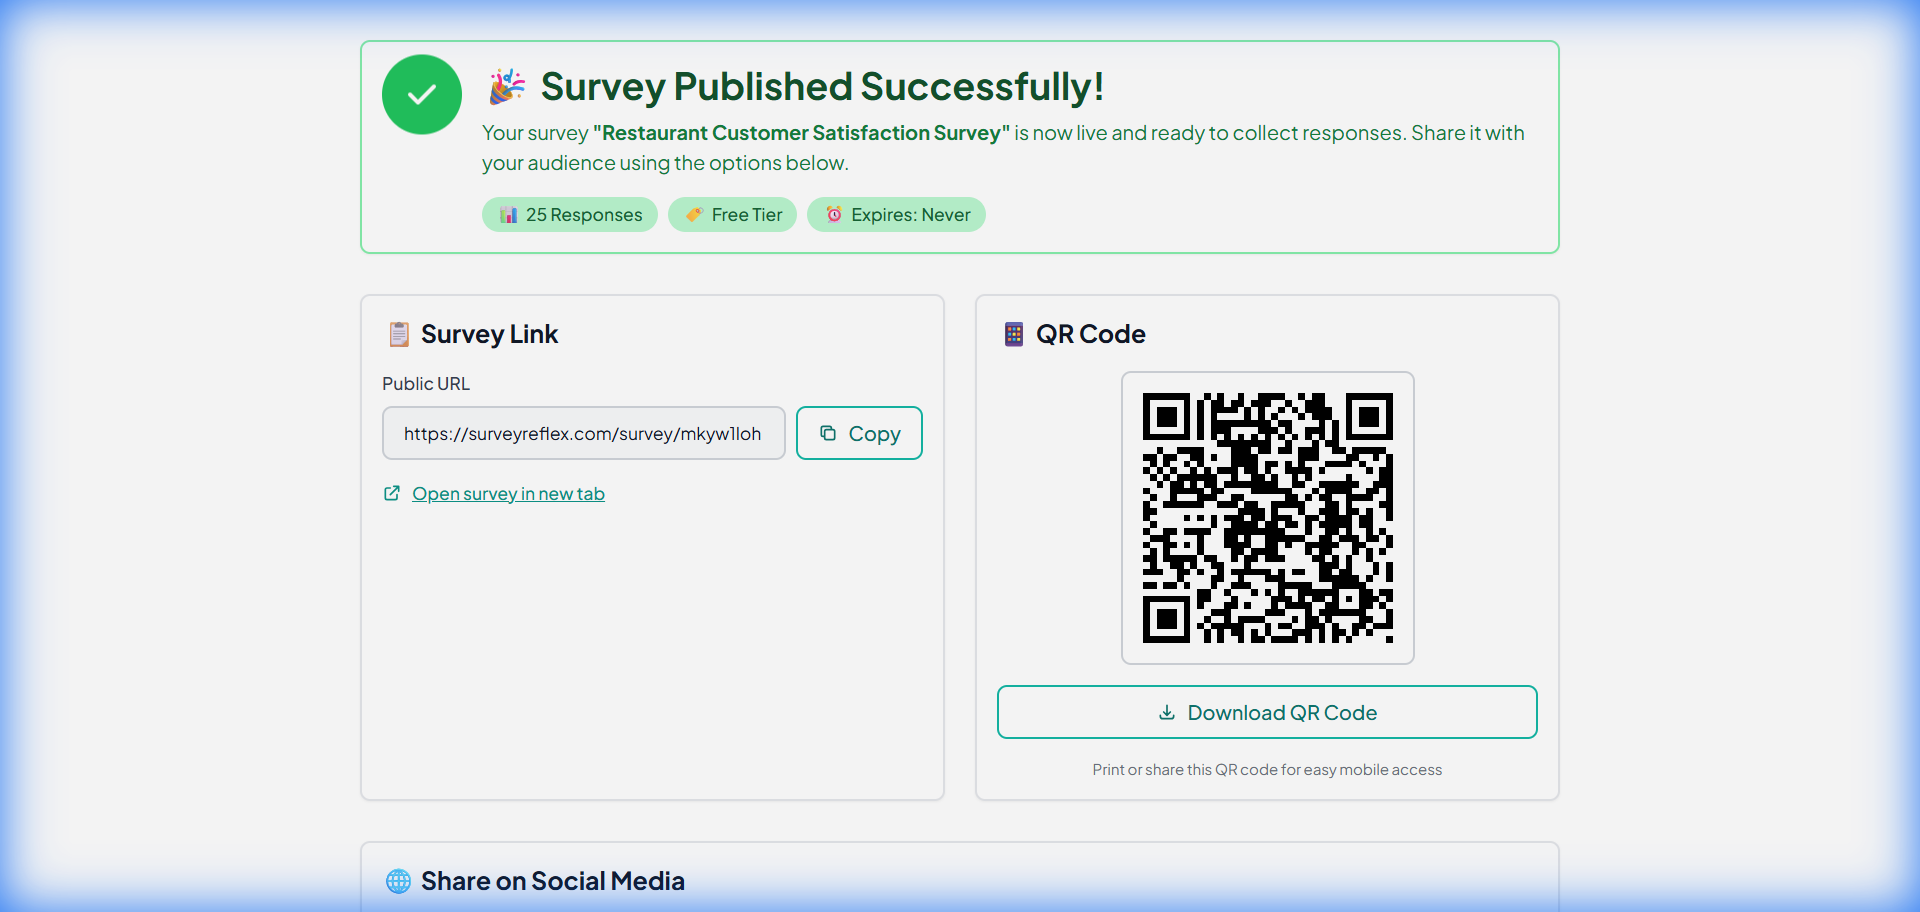Copy the survey public URL

(859, 432)
